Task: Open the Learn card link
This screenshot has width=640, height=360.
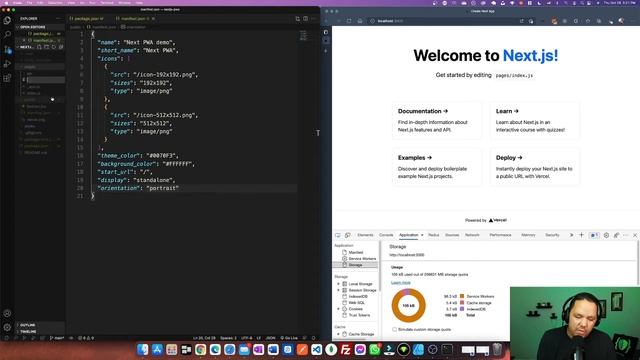Action: pyautogui.click(x=534, y=120)
